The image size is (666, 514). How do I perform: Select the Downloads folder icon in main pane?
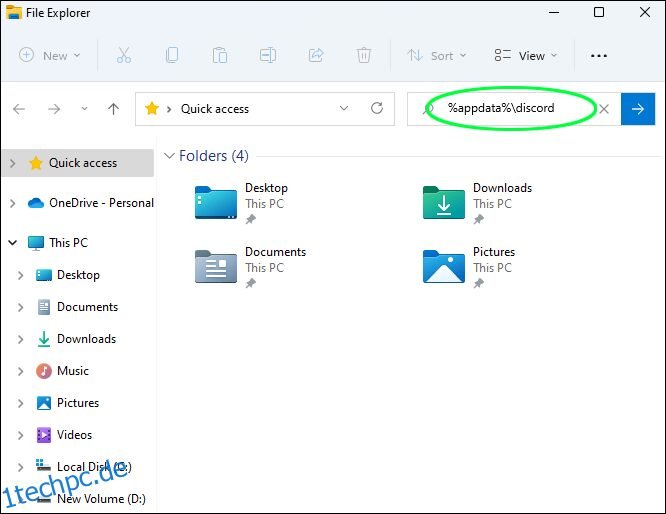[x=443, y=203]
